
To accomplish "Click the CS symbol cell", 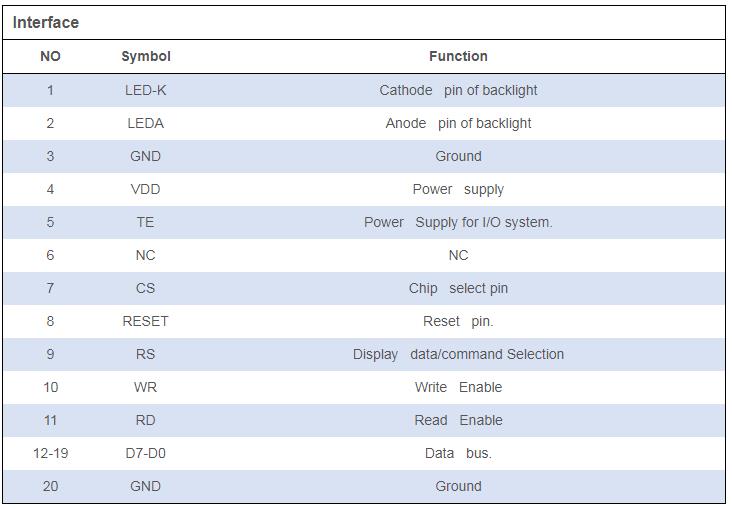I will pos(146,288).
